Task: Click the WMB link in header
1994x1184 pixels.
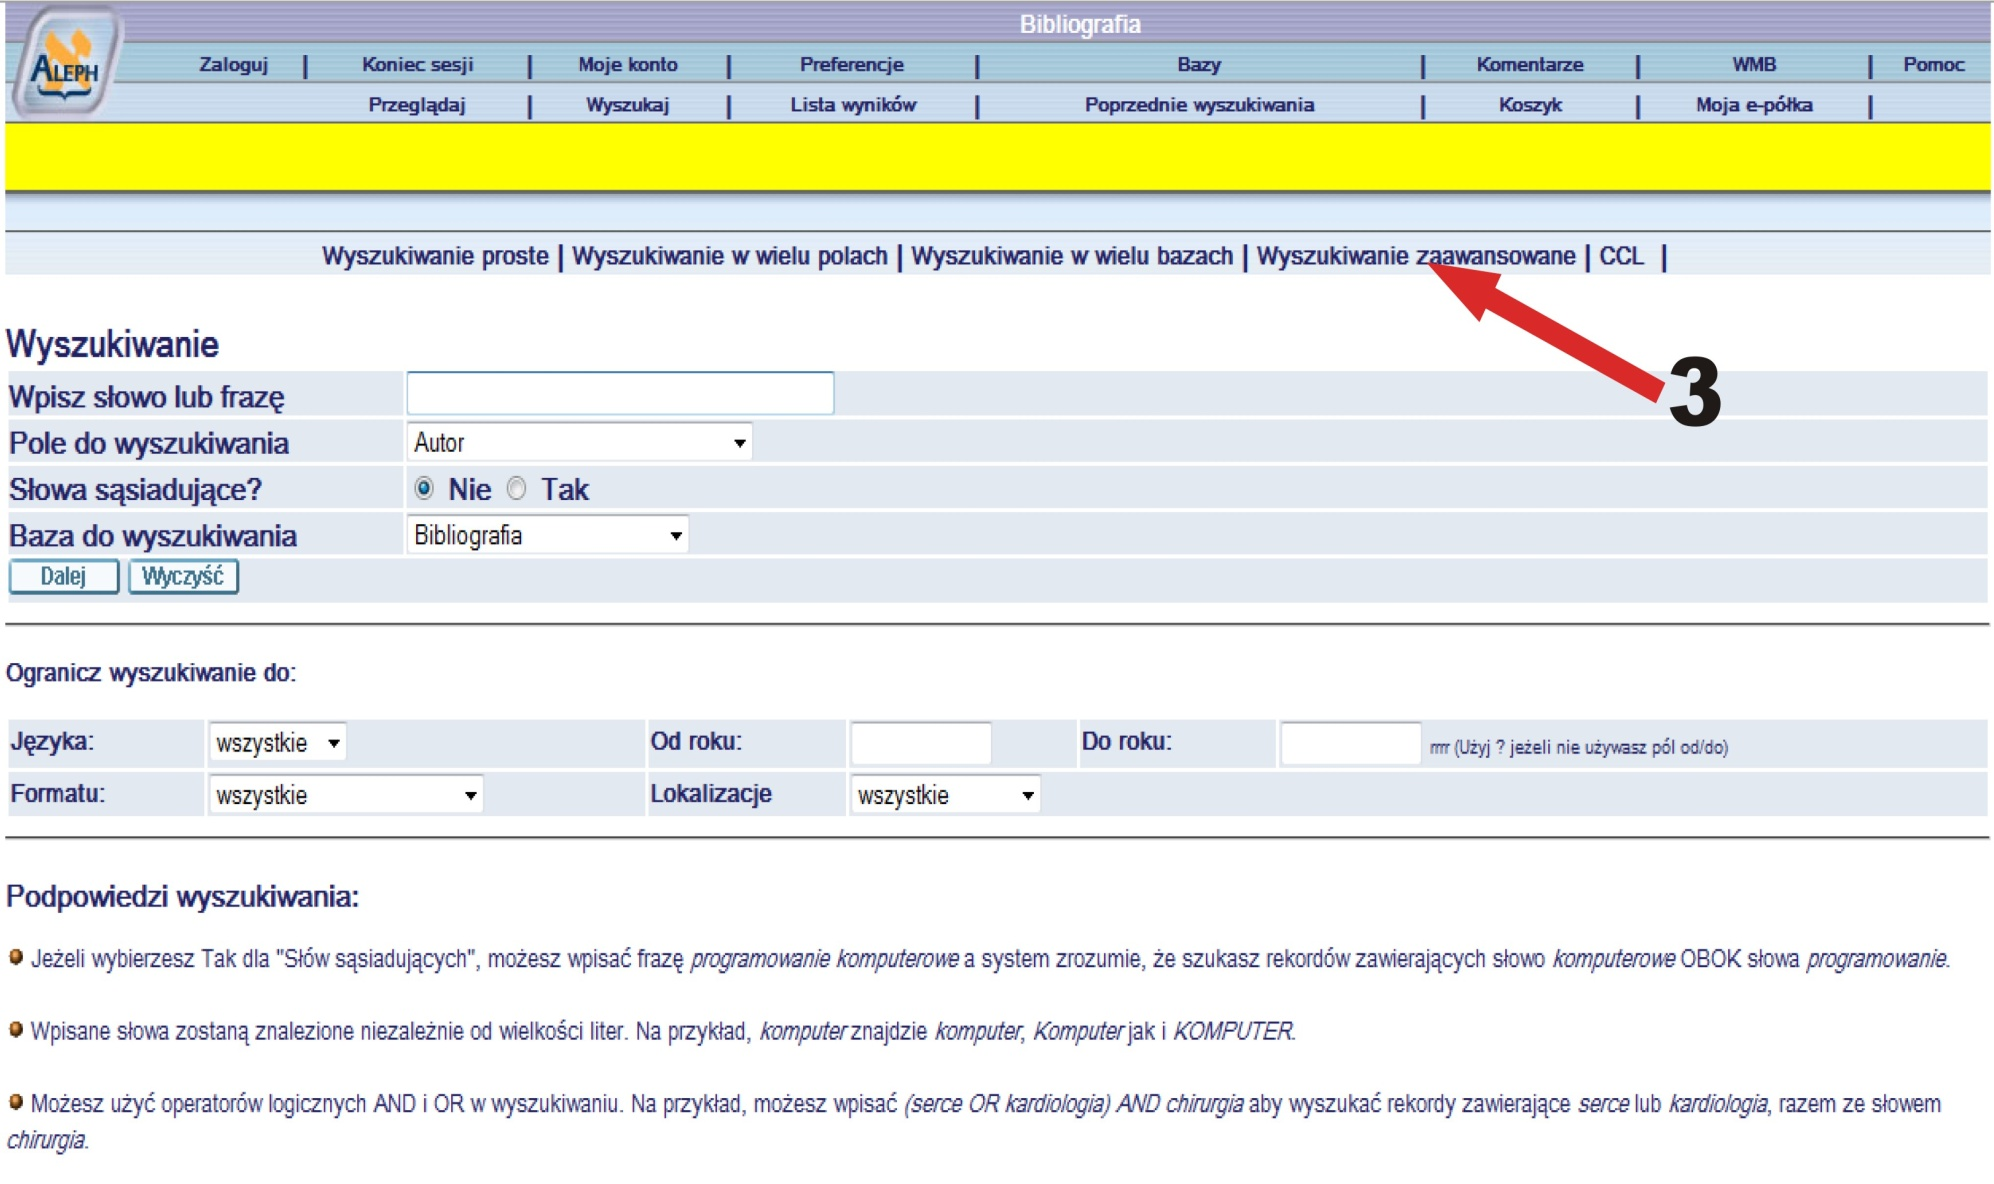Action: pos(1754,65)
